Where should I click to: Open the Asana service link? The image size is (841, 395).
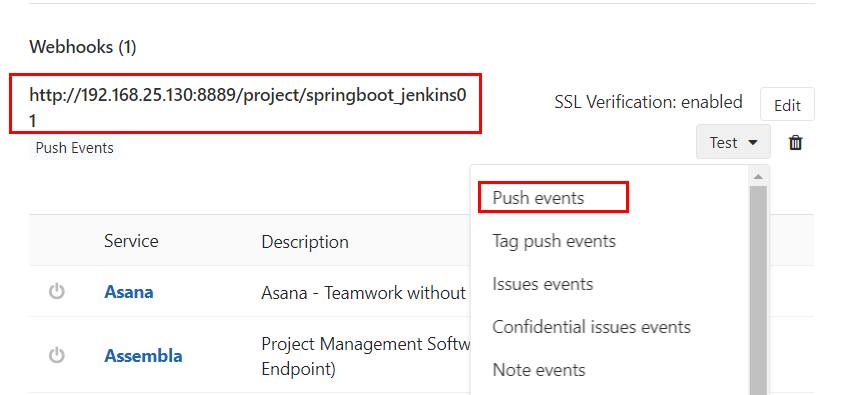tap(129, 292)
